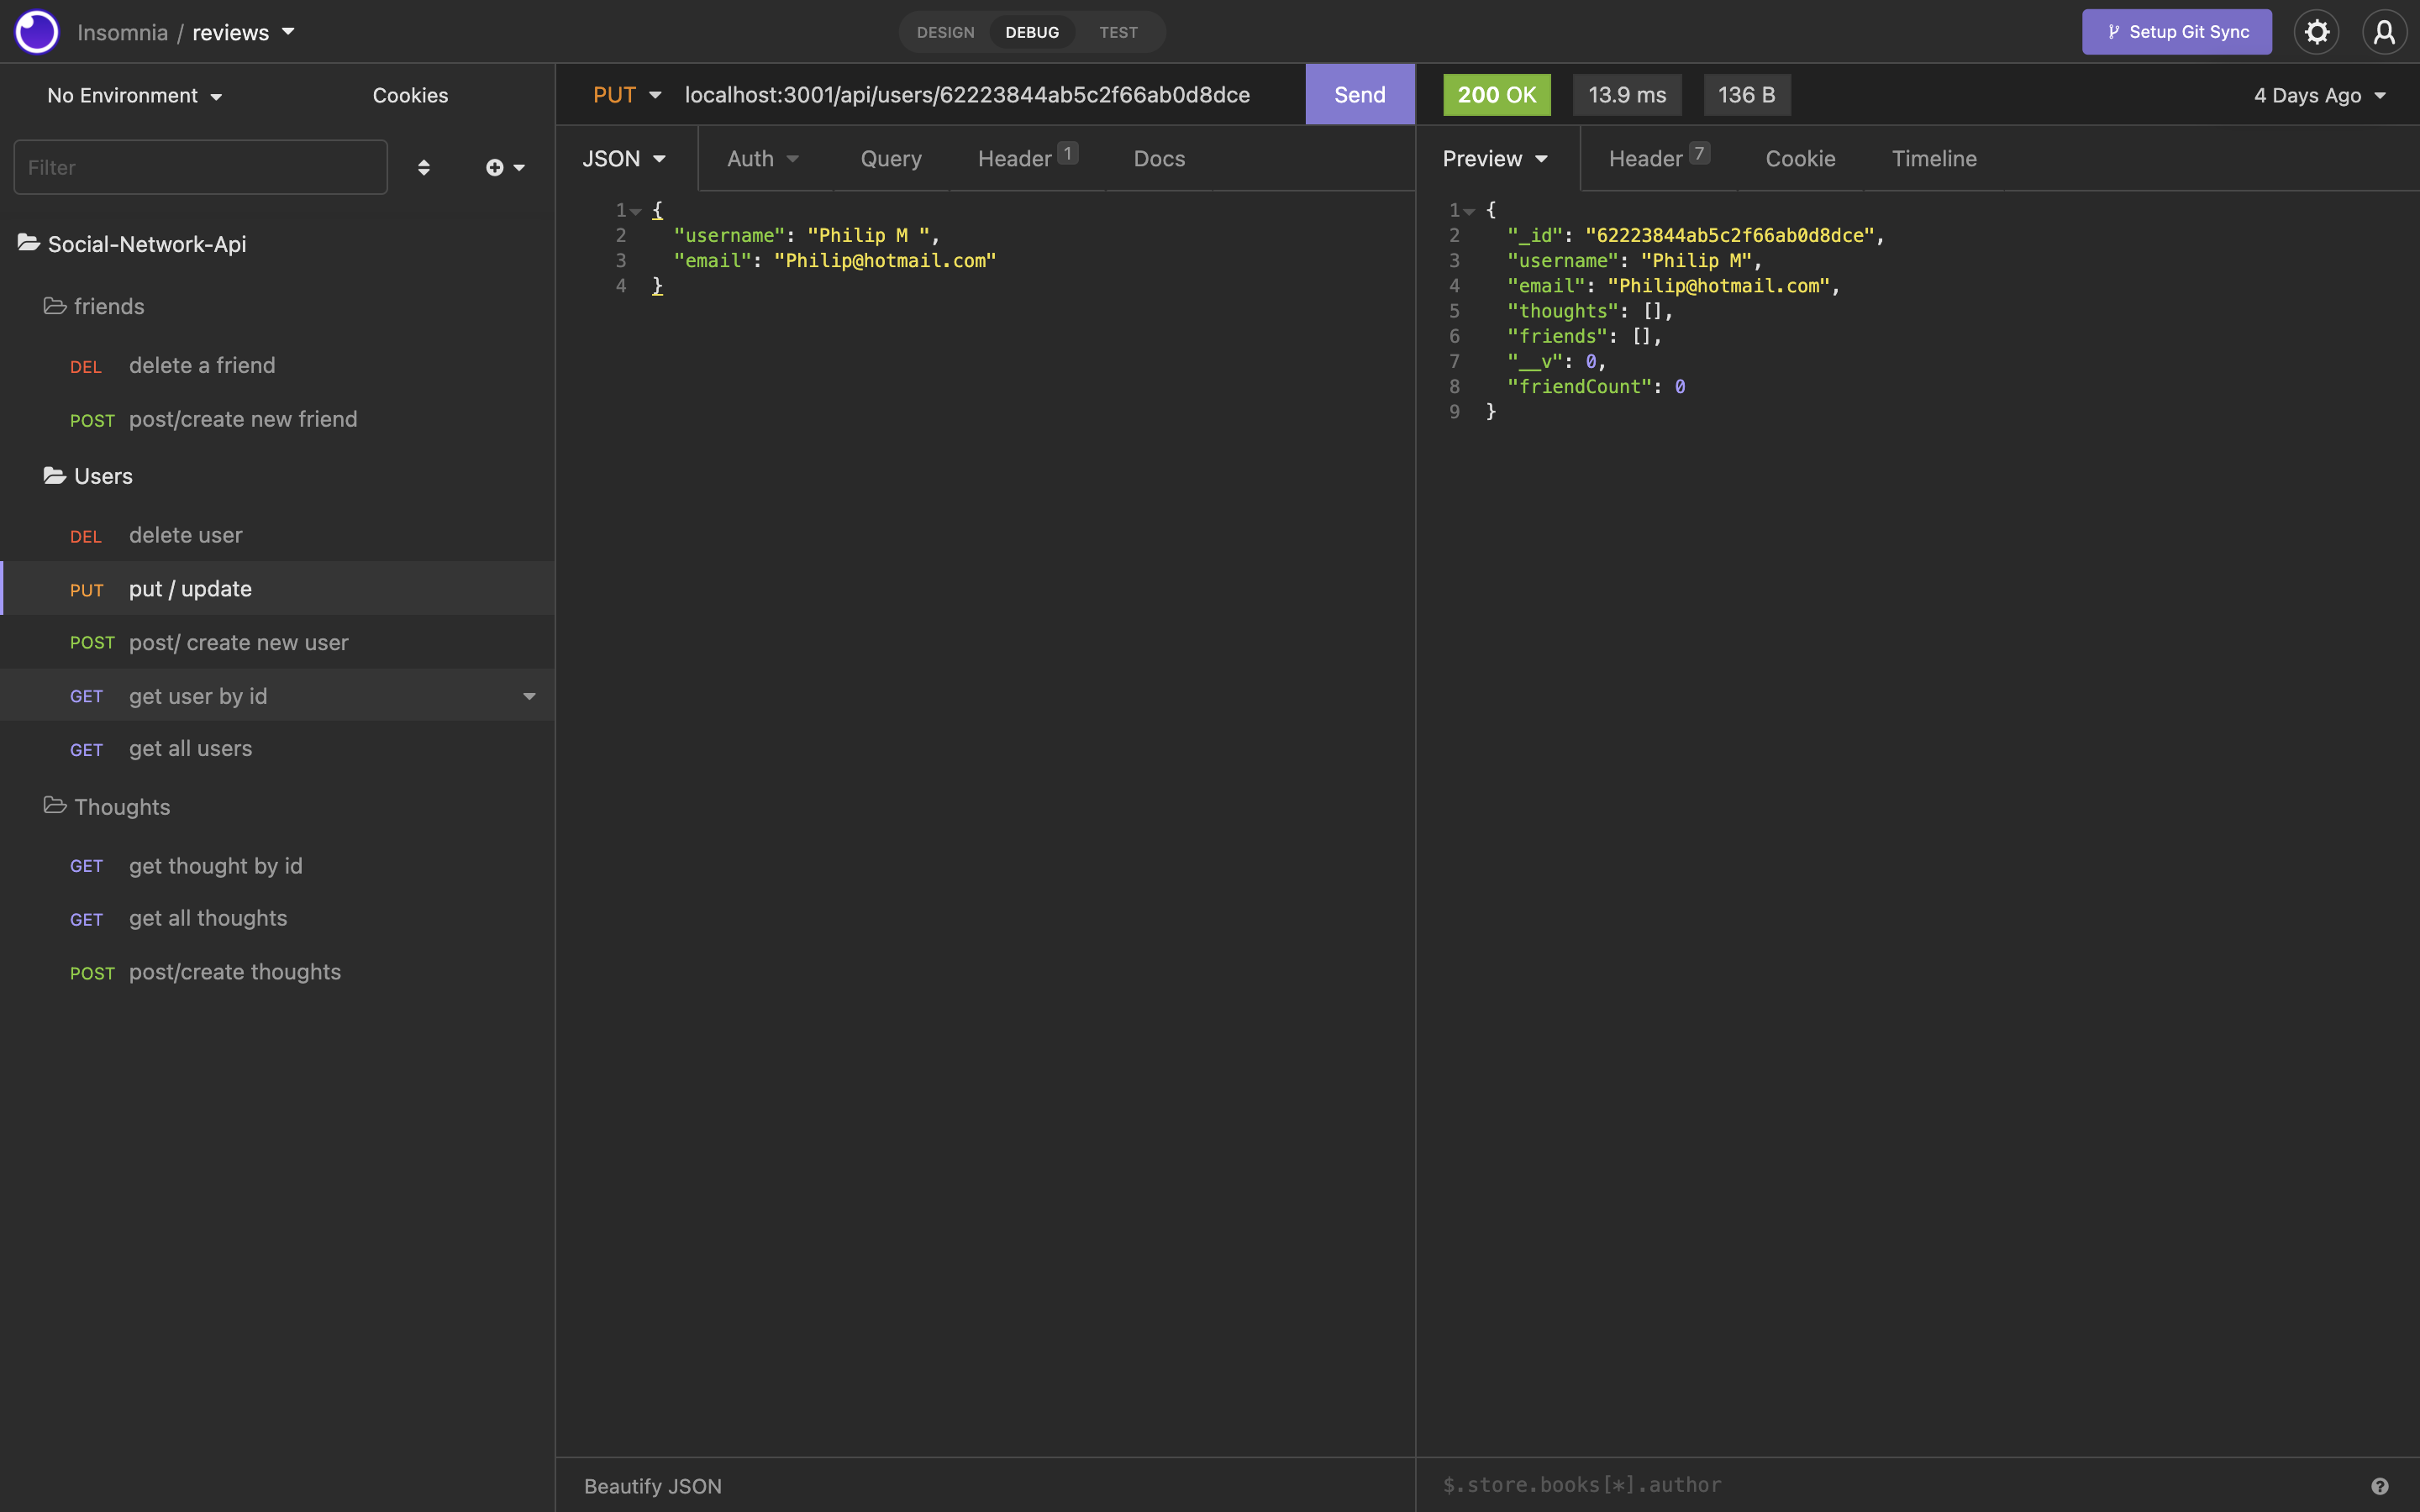Switch to TEST mode
Image resolution: width=2420 pixels, height=1512 pixels.
(x=1117, y=31)
